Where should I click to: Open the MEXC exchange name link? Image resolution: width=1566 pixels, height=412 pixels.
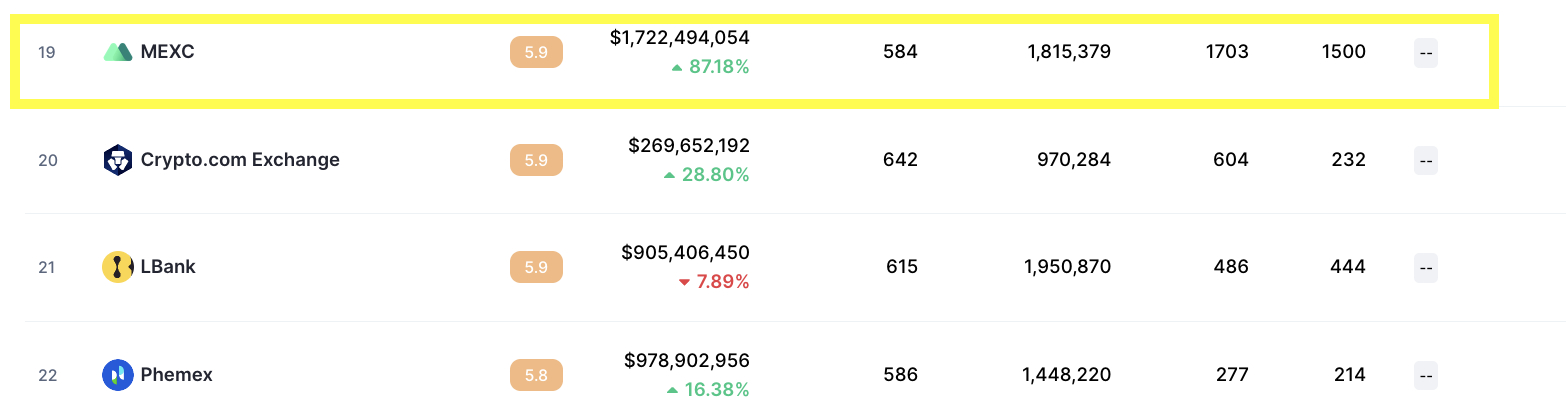[168, 52]
